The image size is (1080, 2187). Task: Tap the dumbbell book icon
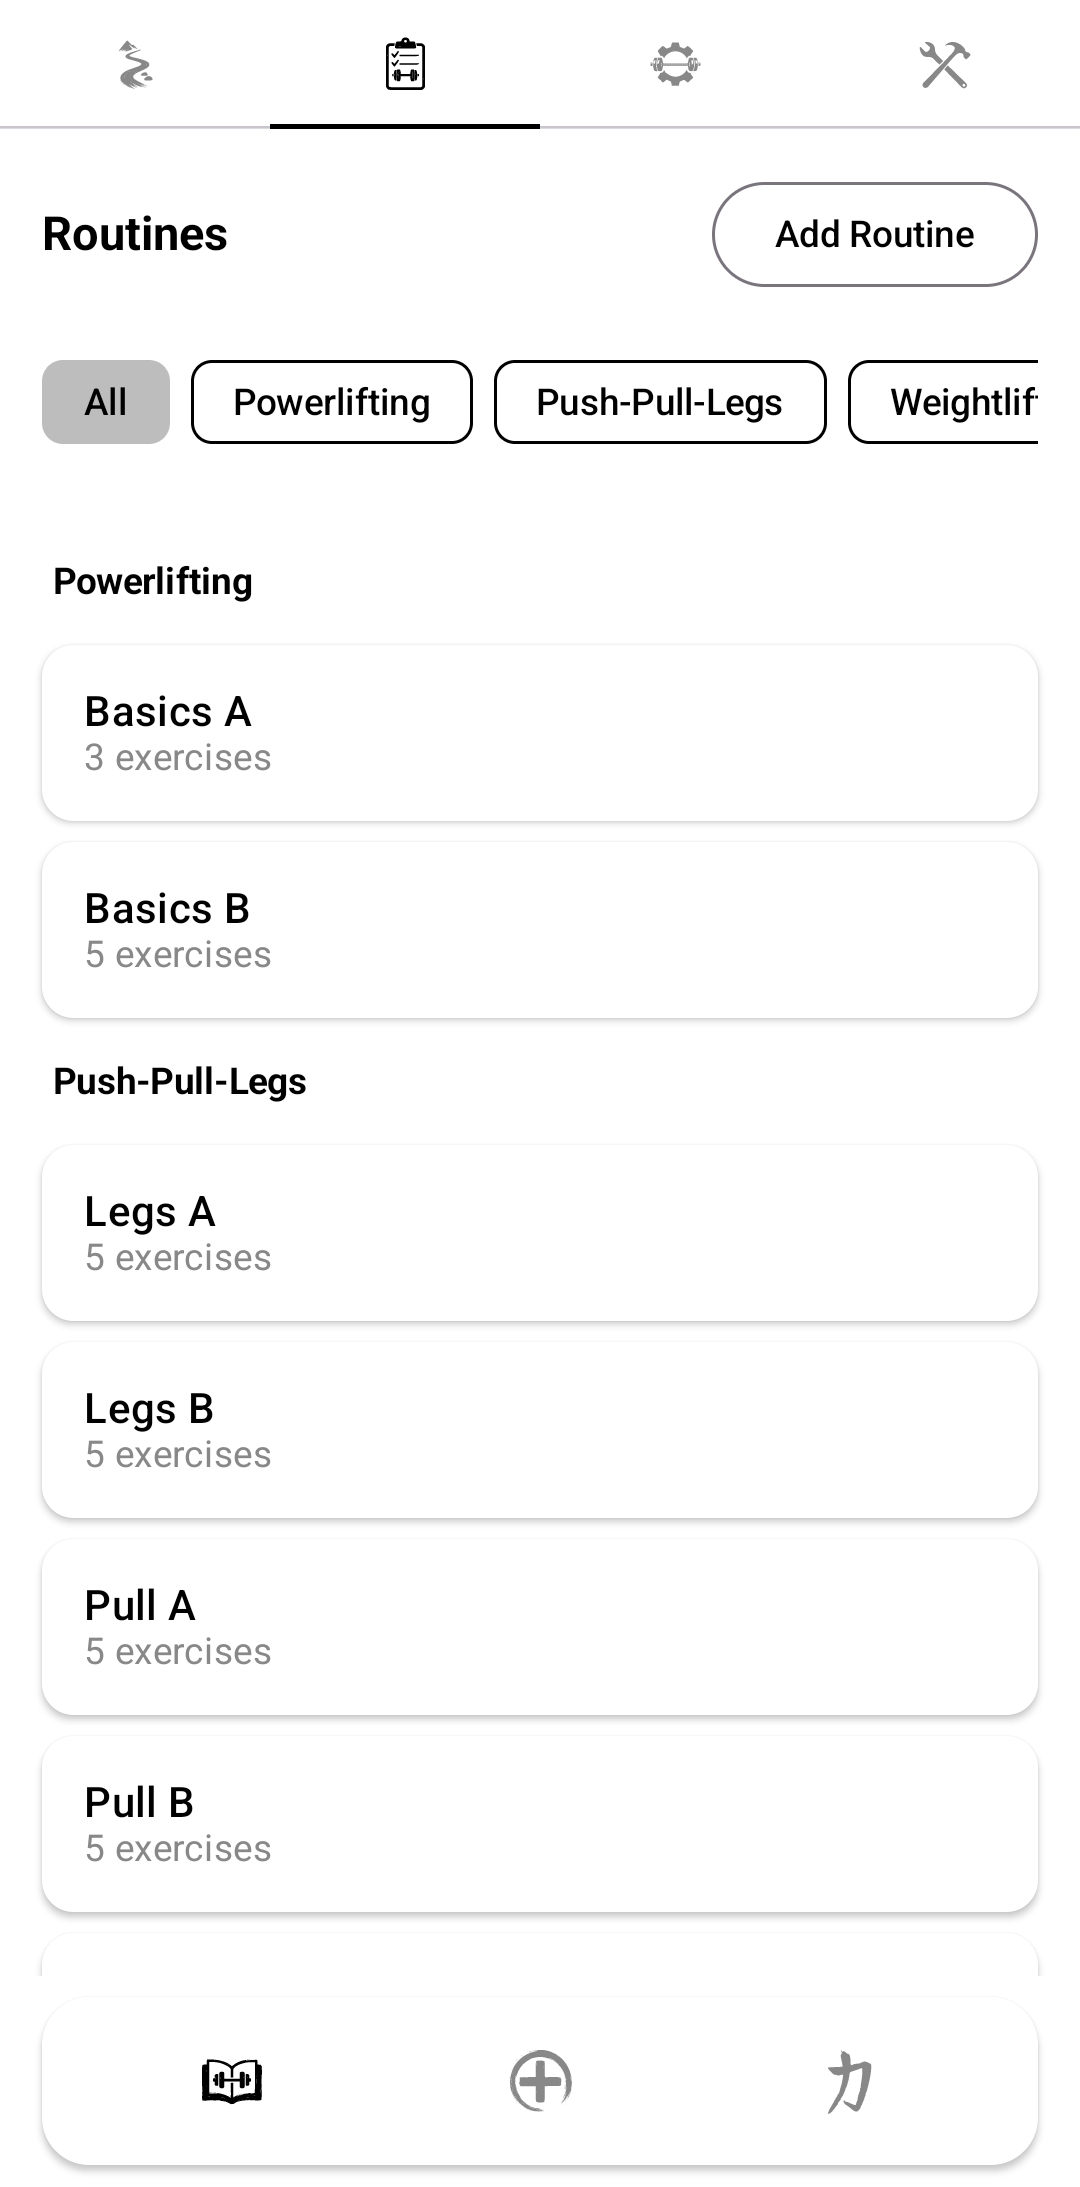232,2081
